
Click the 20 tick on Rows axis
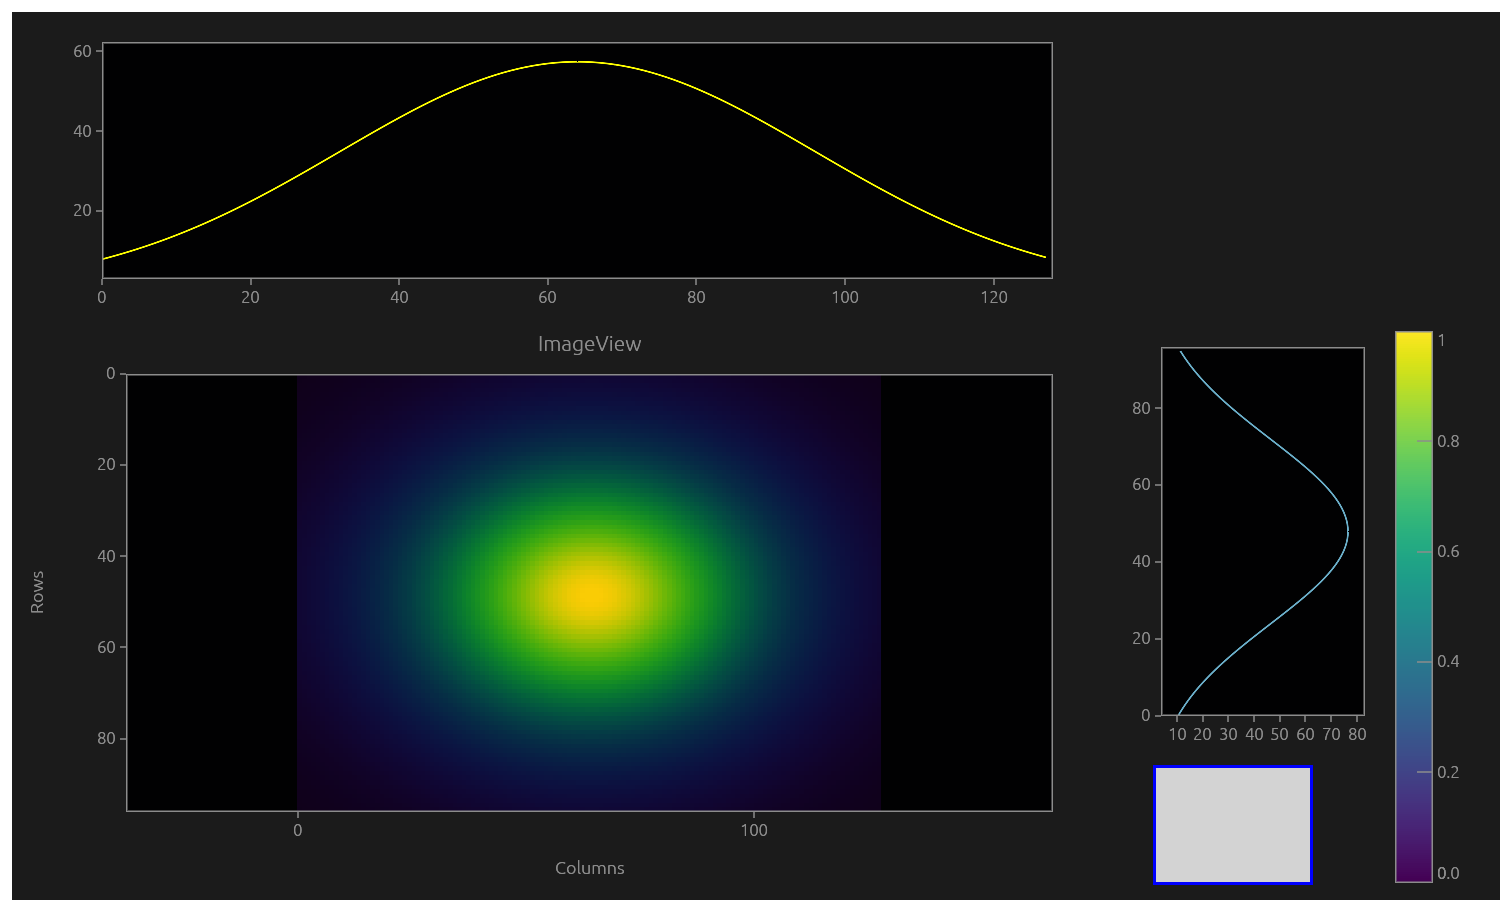[107, 464]
